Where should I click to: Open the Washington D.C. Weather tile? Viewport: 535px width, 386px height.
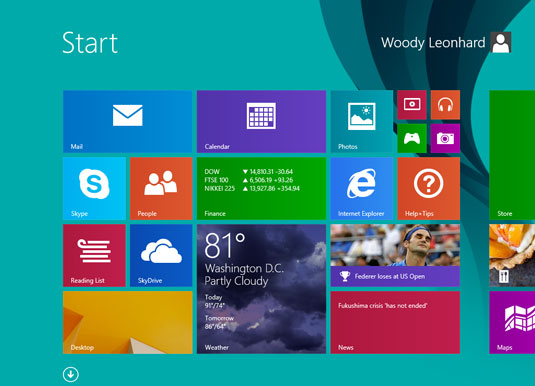(x=261, y=289)
